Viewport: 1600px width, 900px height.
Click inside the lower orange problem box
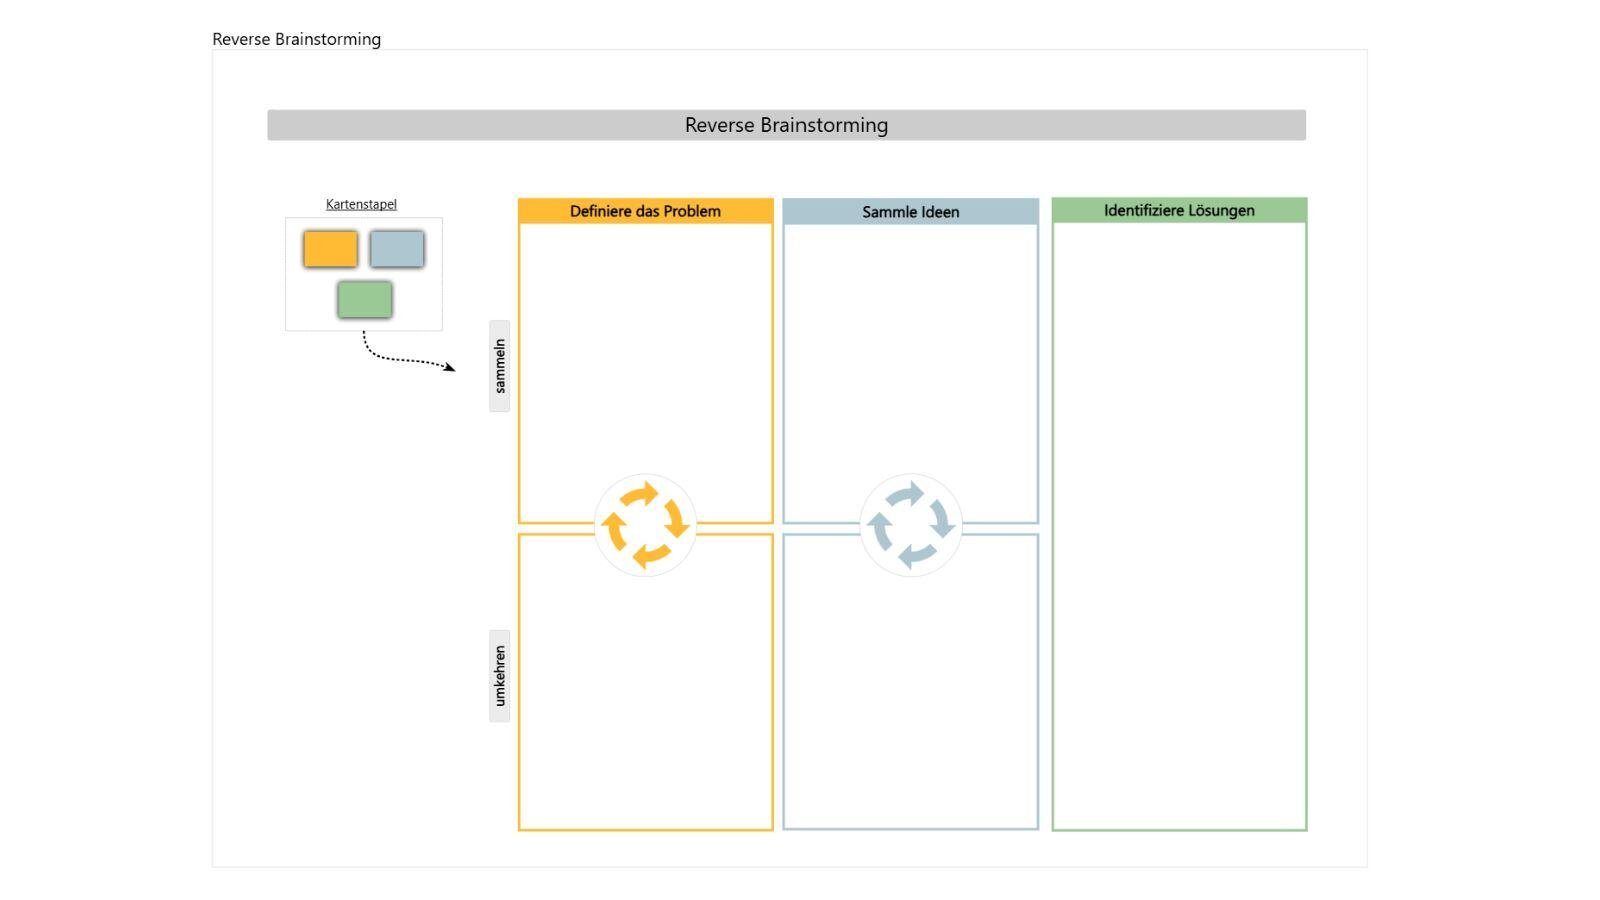tap(645, 700)
